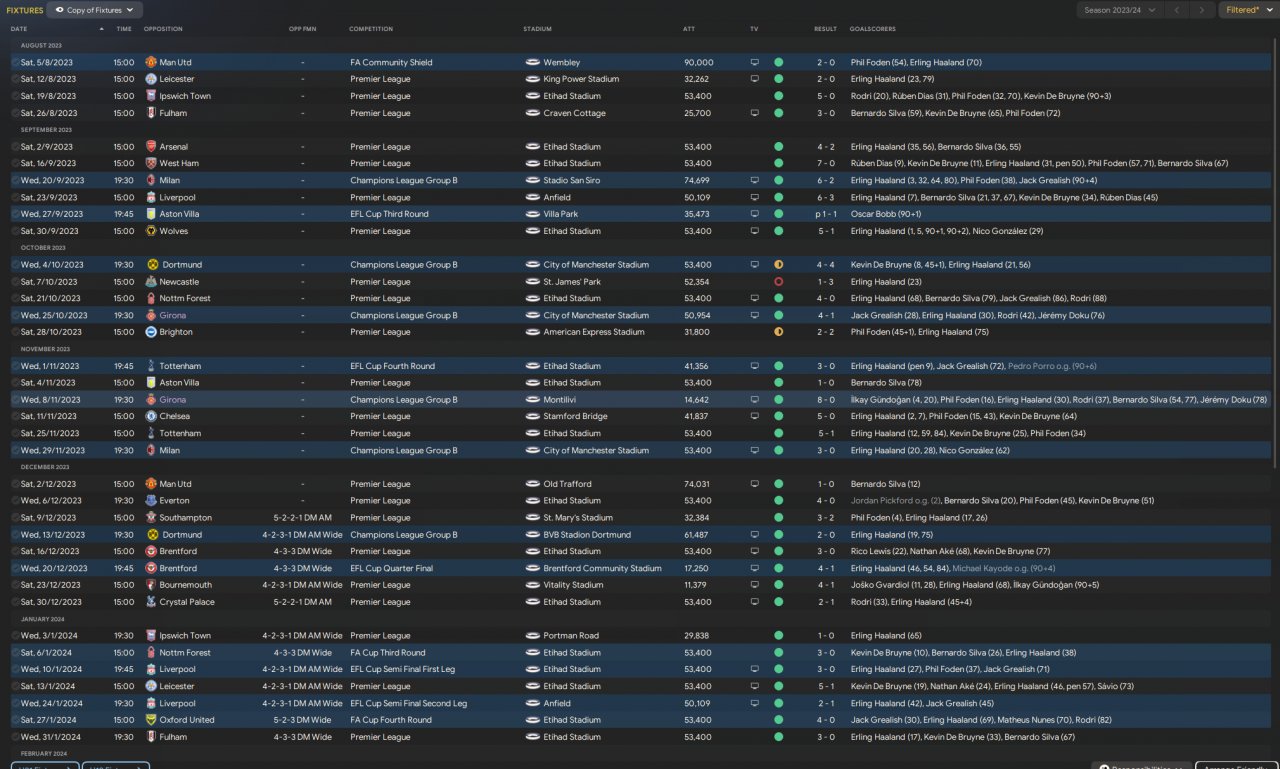Open the Season 2023/24 selector
The width and height of the screenshot is (1280, 769).
[1120, 10]
